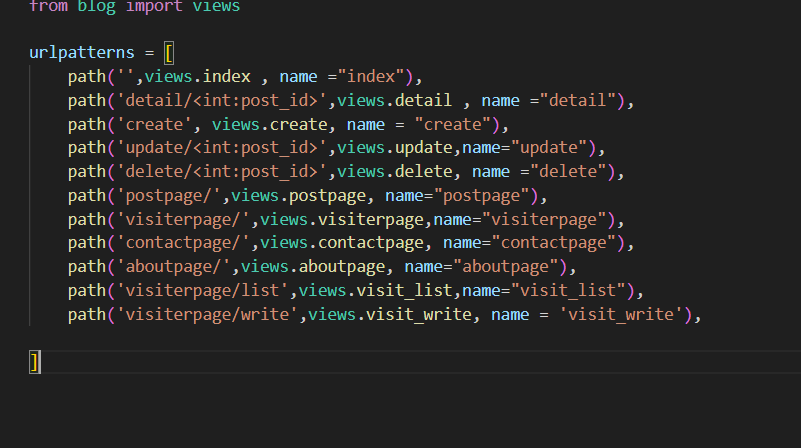
Task: Click views.visiterpage function reference
Action: point(342,220)
